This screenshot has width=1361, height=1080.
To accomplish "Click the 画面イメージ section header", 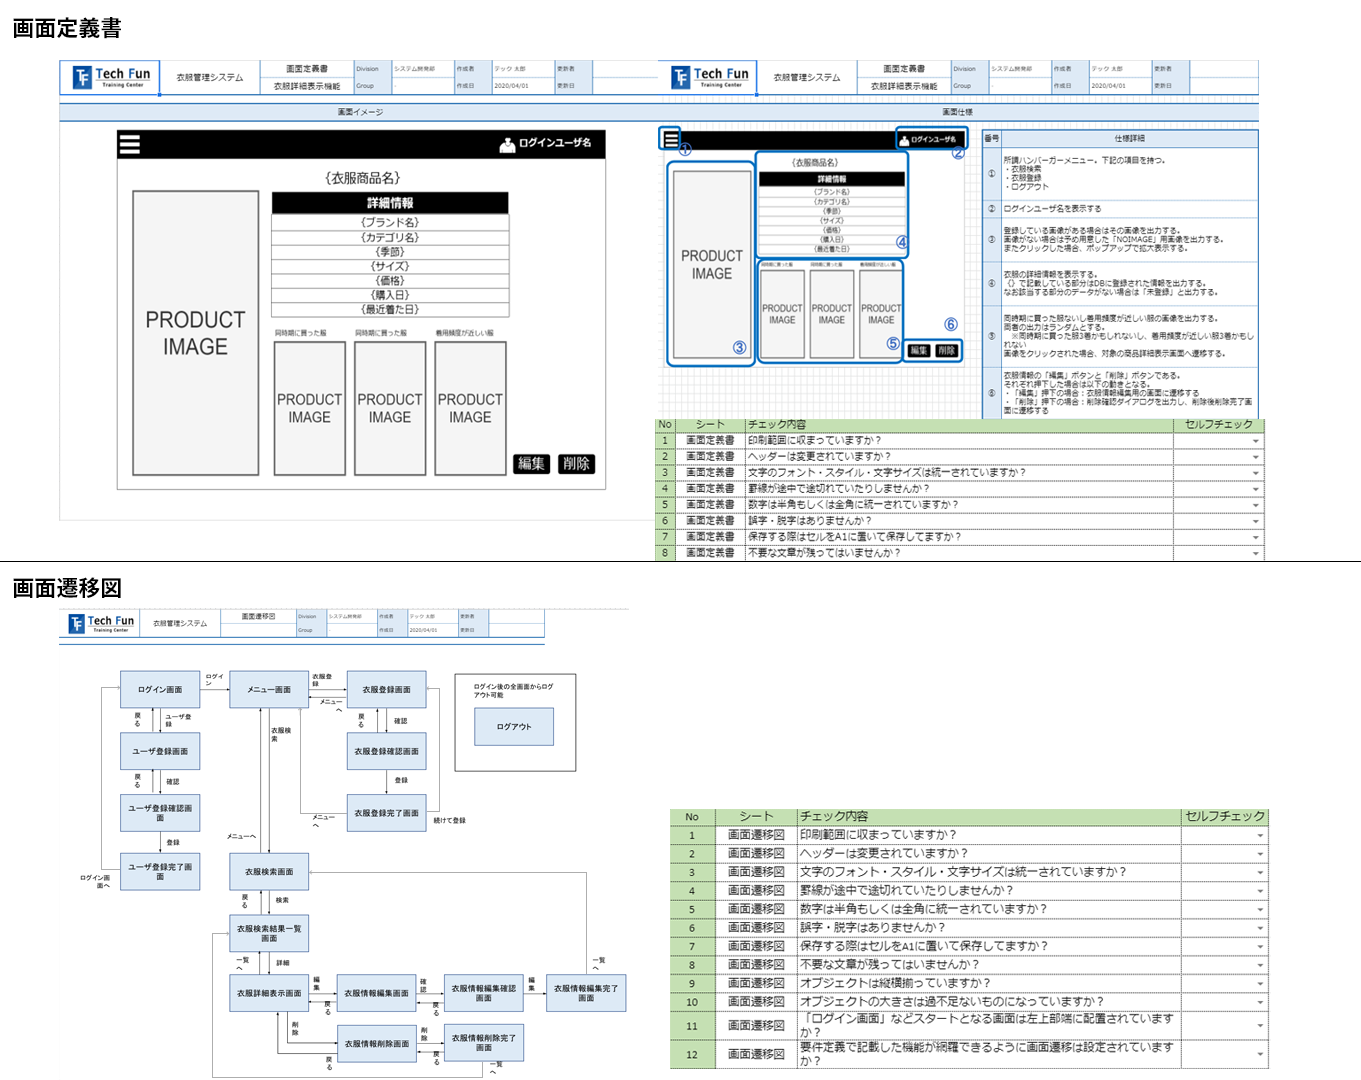I will pos(360,112).
